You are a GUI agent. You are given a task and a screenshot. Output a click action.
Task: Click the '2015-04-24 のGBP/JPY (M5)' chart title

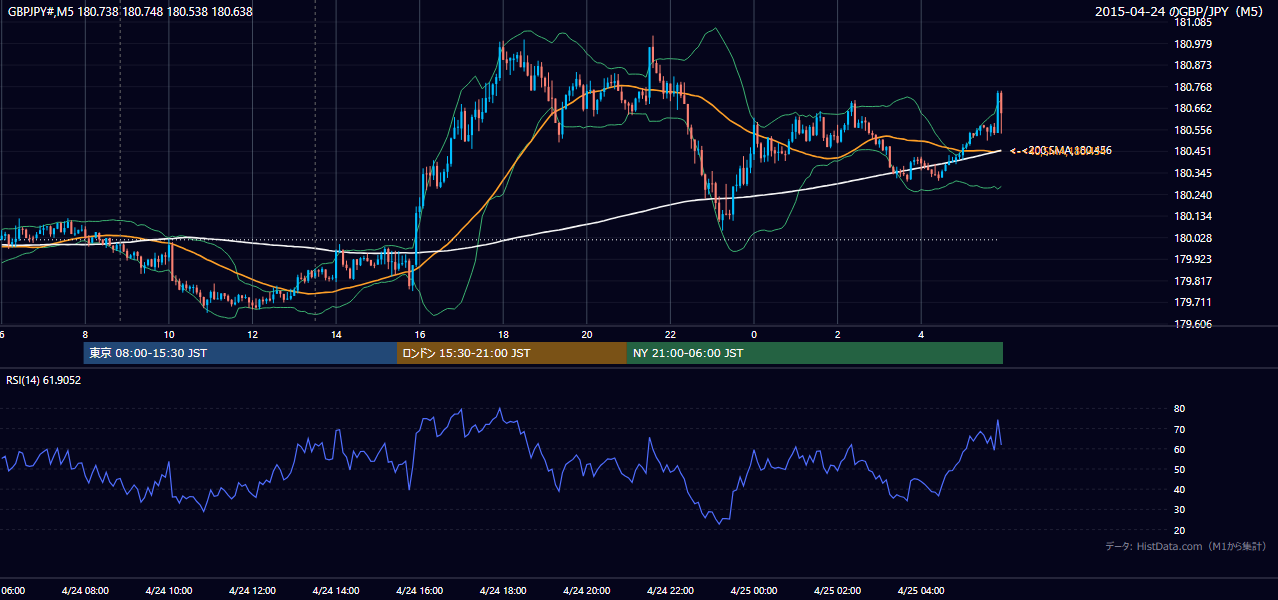[x=1180, y=12]
